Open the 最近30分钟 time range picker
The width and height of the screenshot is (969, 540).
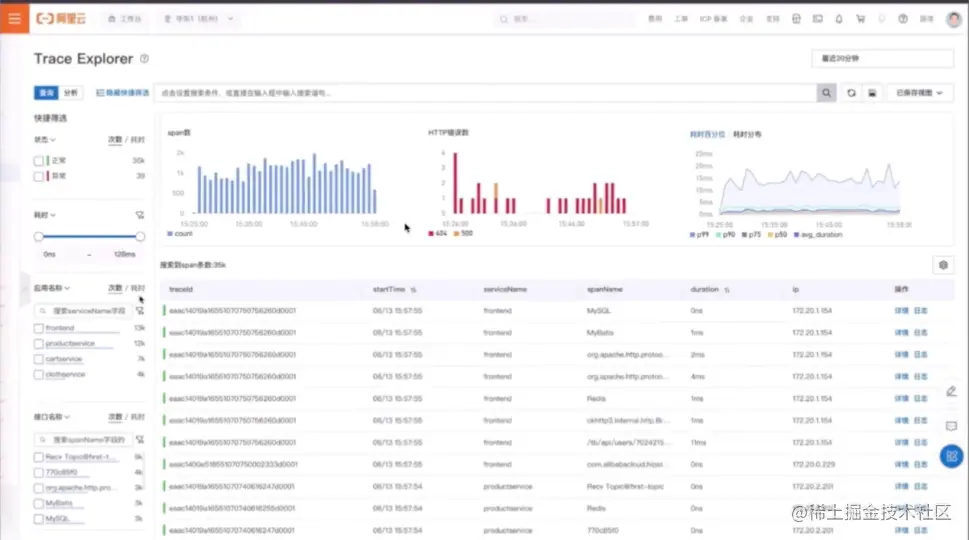pyautogui.click(x=882, y=58)
